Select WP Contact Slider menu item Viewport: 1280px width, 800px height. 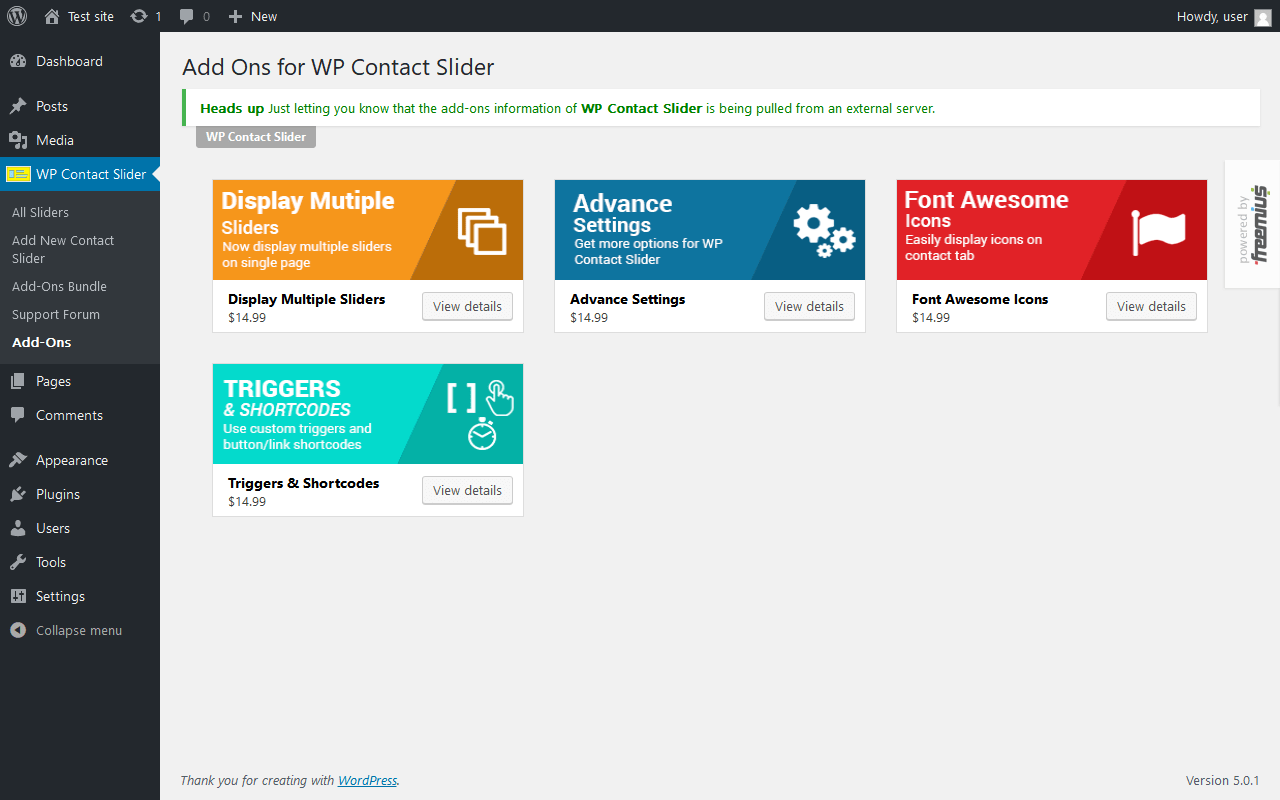point(80,174)
